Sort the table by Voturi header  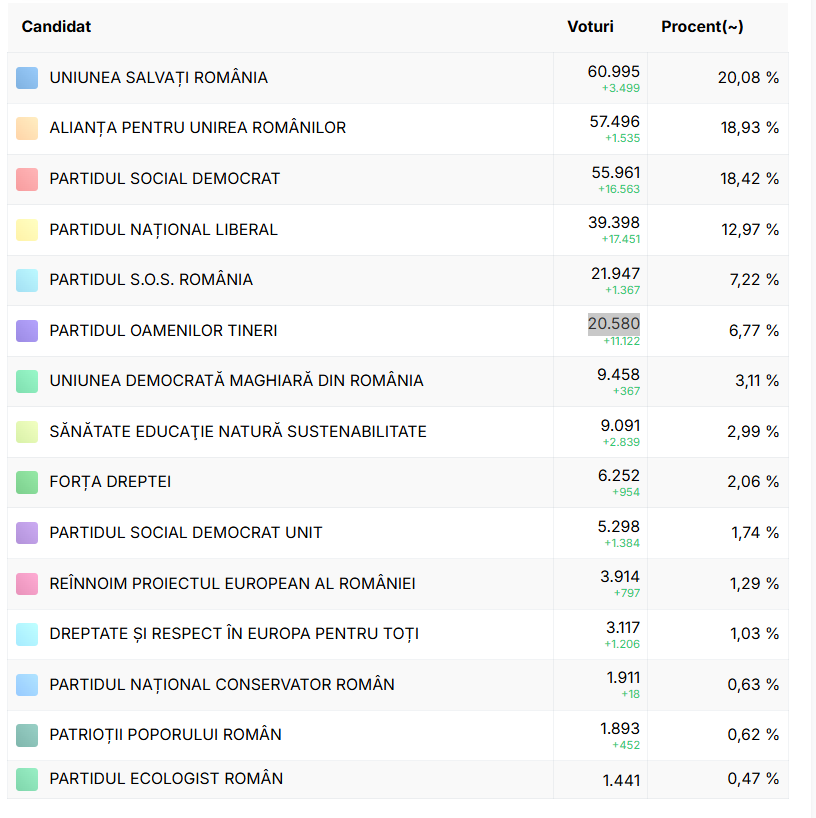click(x=590, y=27)
